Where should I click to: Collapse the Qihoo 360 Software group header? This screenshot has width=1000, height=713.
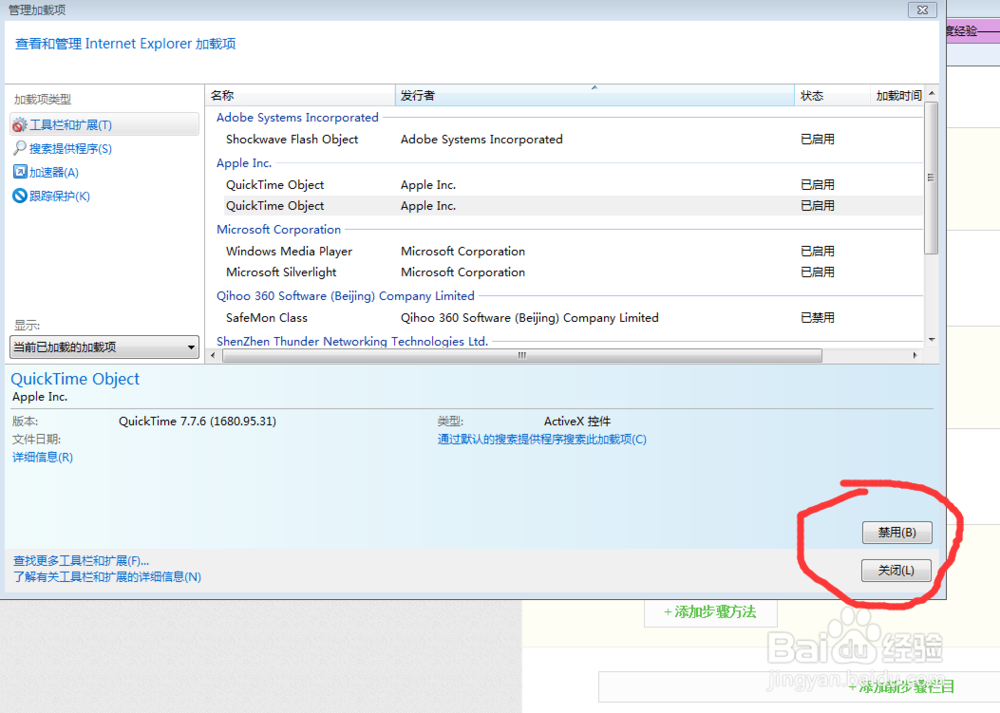point(345,295)
